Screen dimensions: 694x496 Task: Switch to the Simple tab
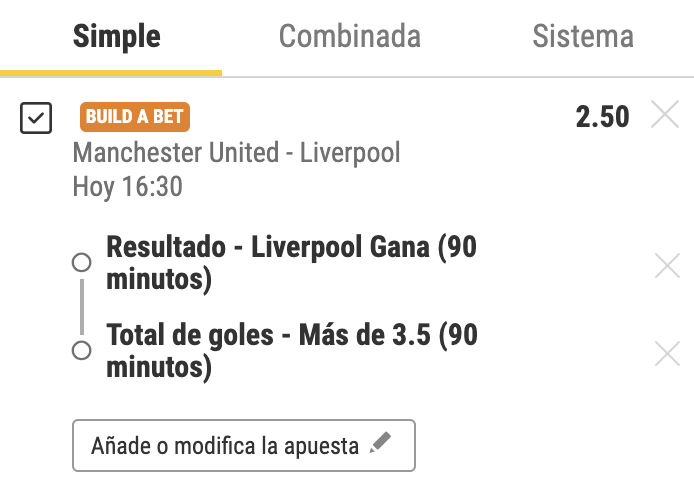117,37
